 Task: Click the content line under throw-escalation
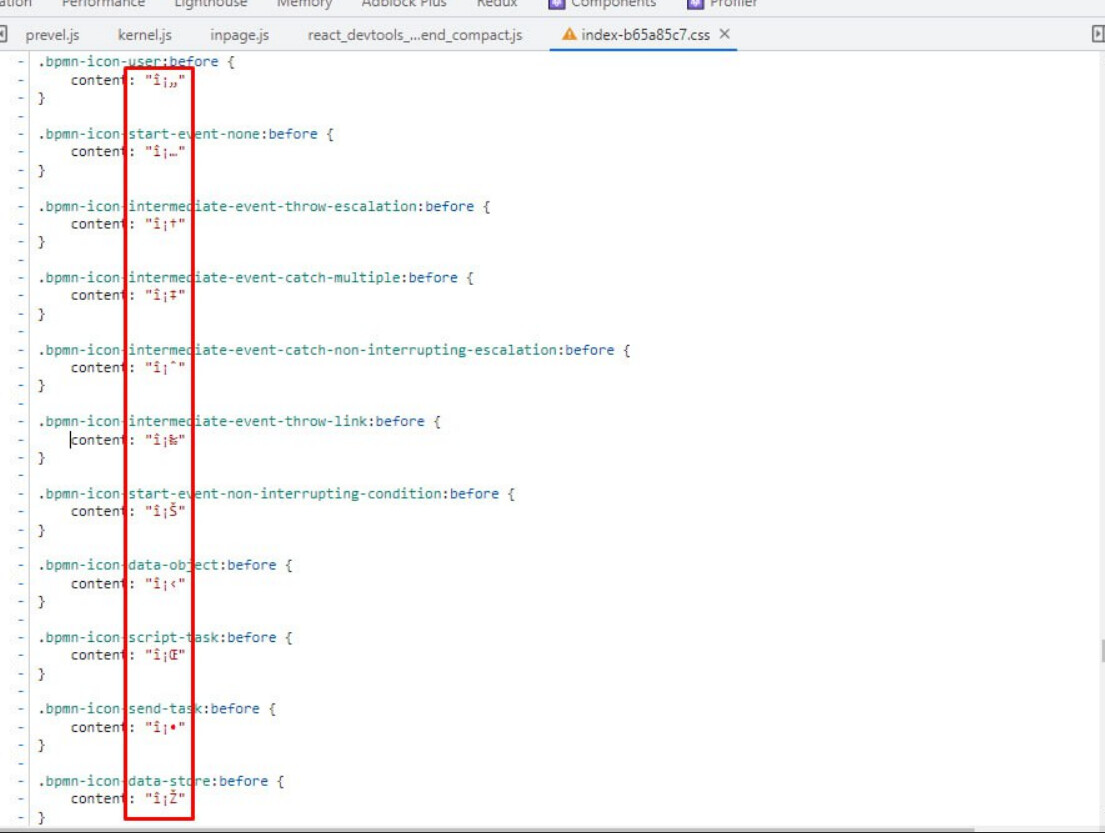coord(128,224)
